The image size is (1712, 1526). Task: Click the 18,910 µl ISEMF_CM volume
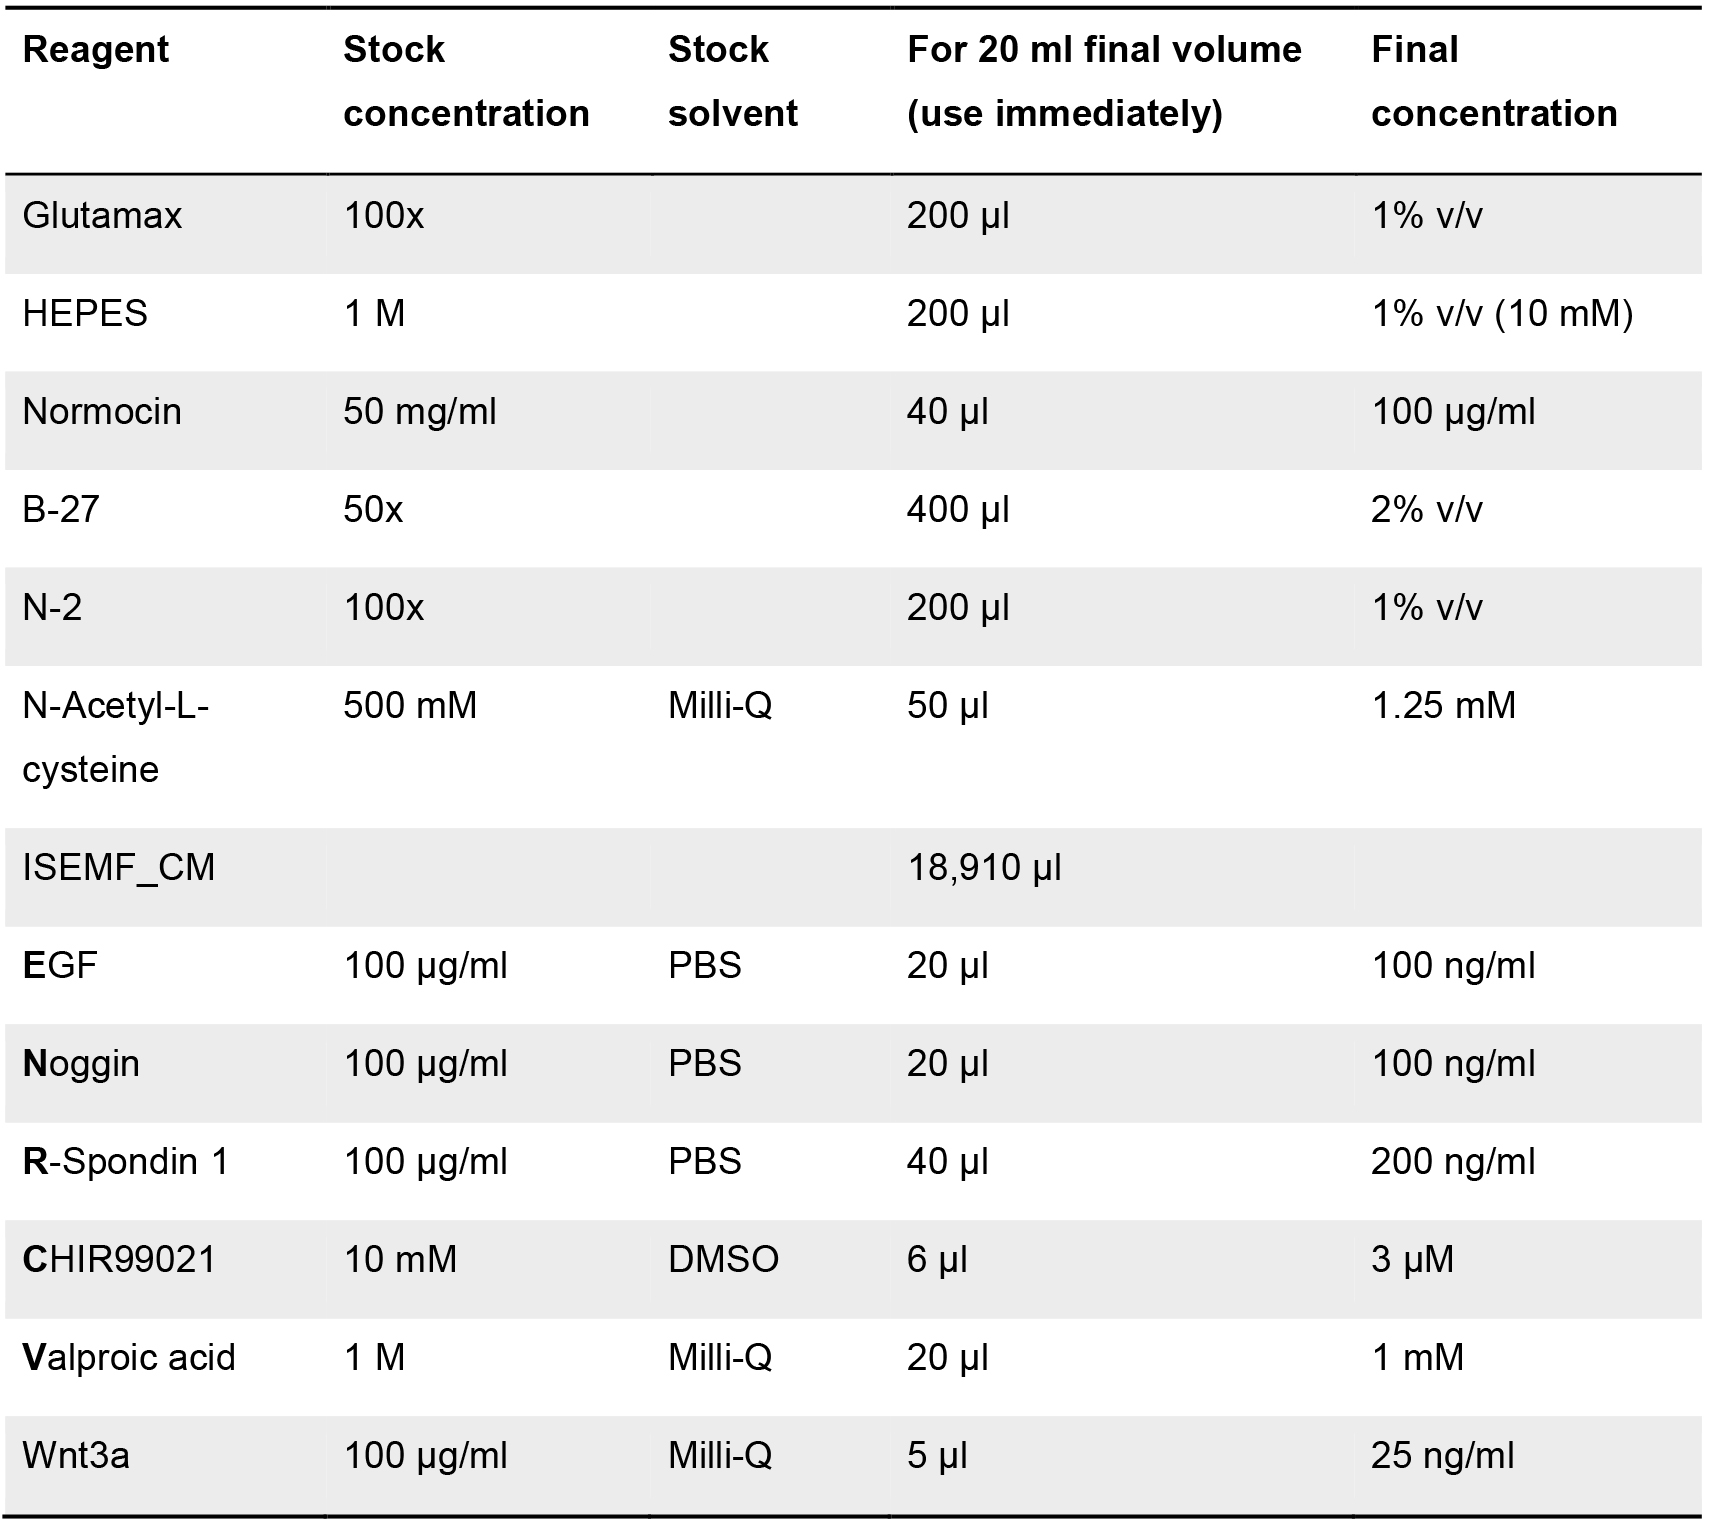[x=984, y=868]
